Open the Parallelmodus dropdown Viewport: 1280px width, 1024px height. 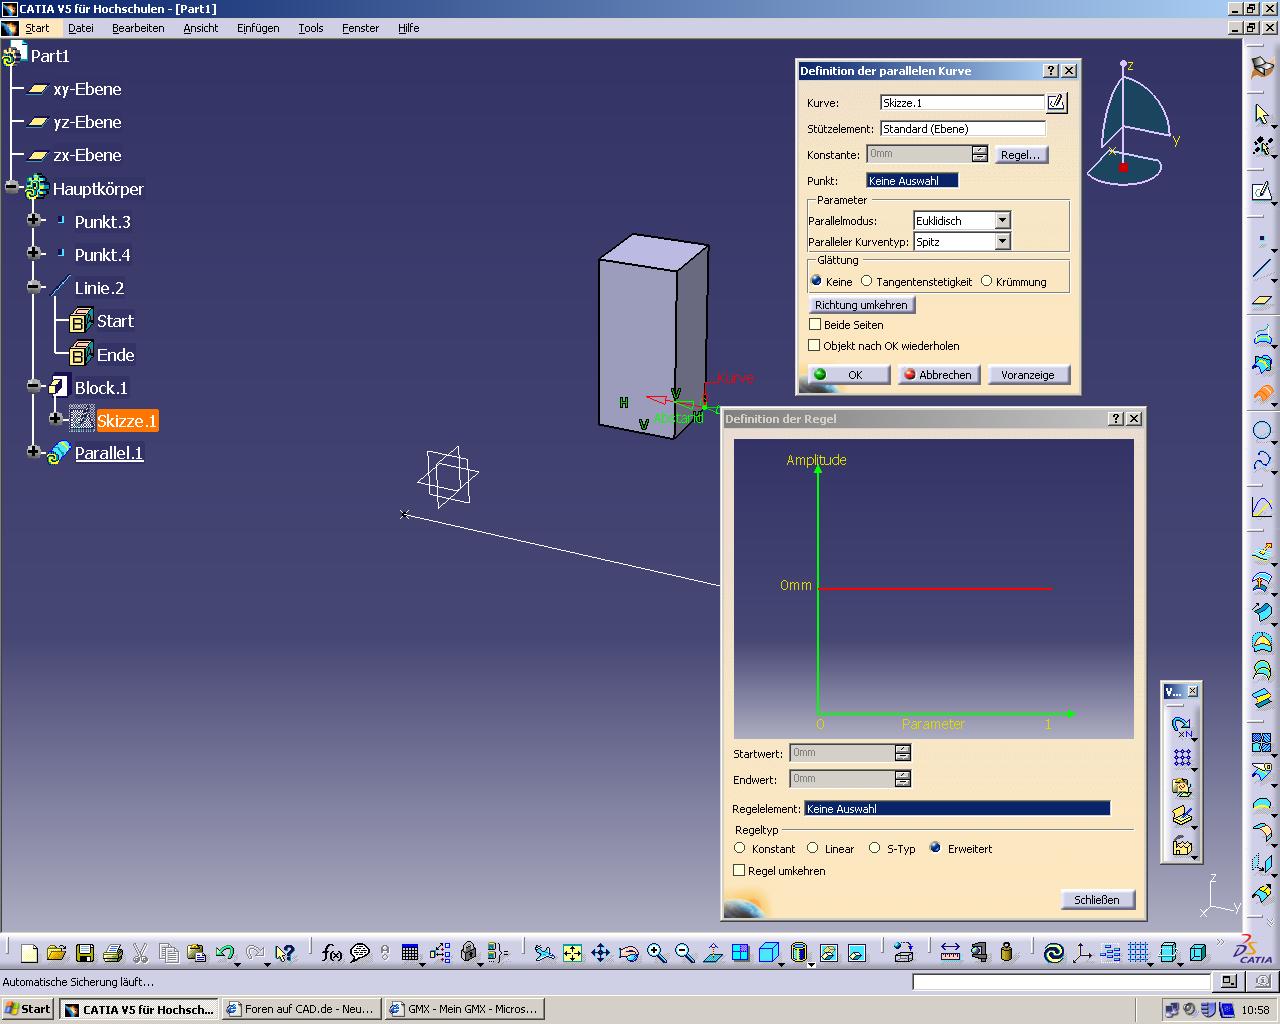[1002, 220]
